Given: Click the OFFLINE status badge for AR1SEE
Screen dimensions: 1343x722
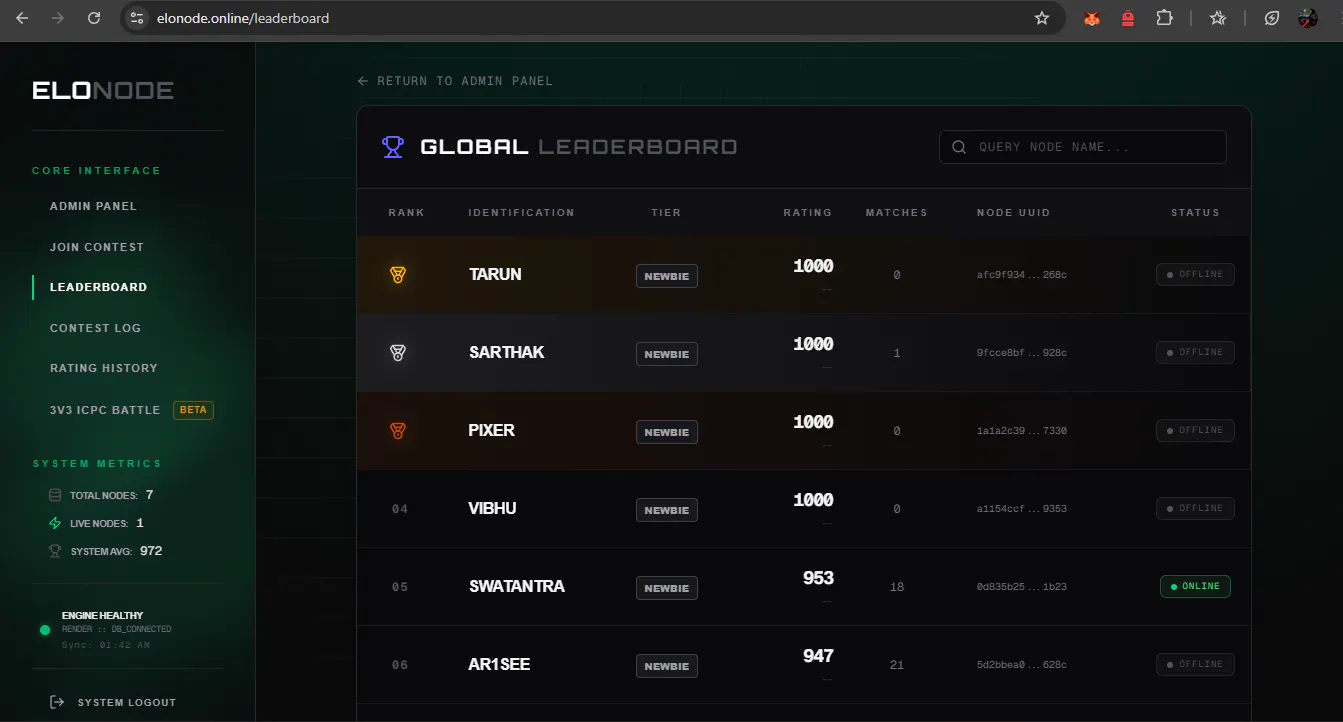Looking at the screenshot, I should tap(1195, 664).
